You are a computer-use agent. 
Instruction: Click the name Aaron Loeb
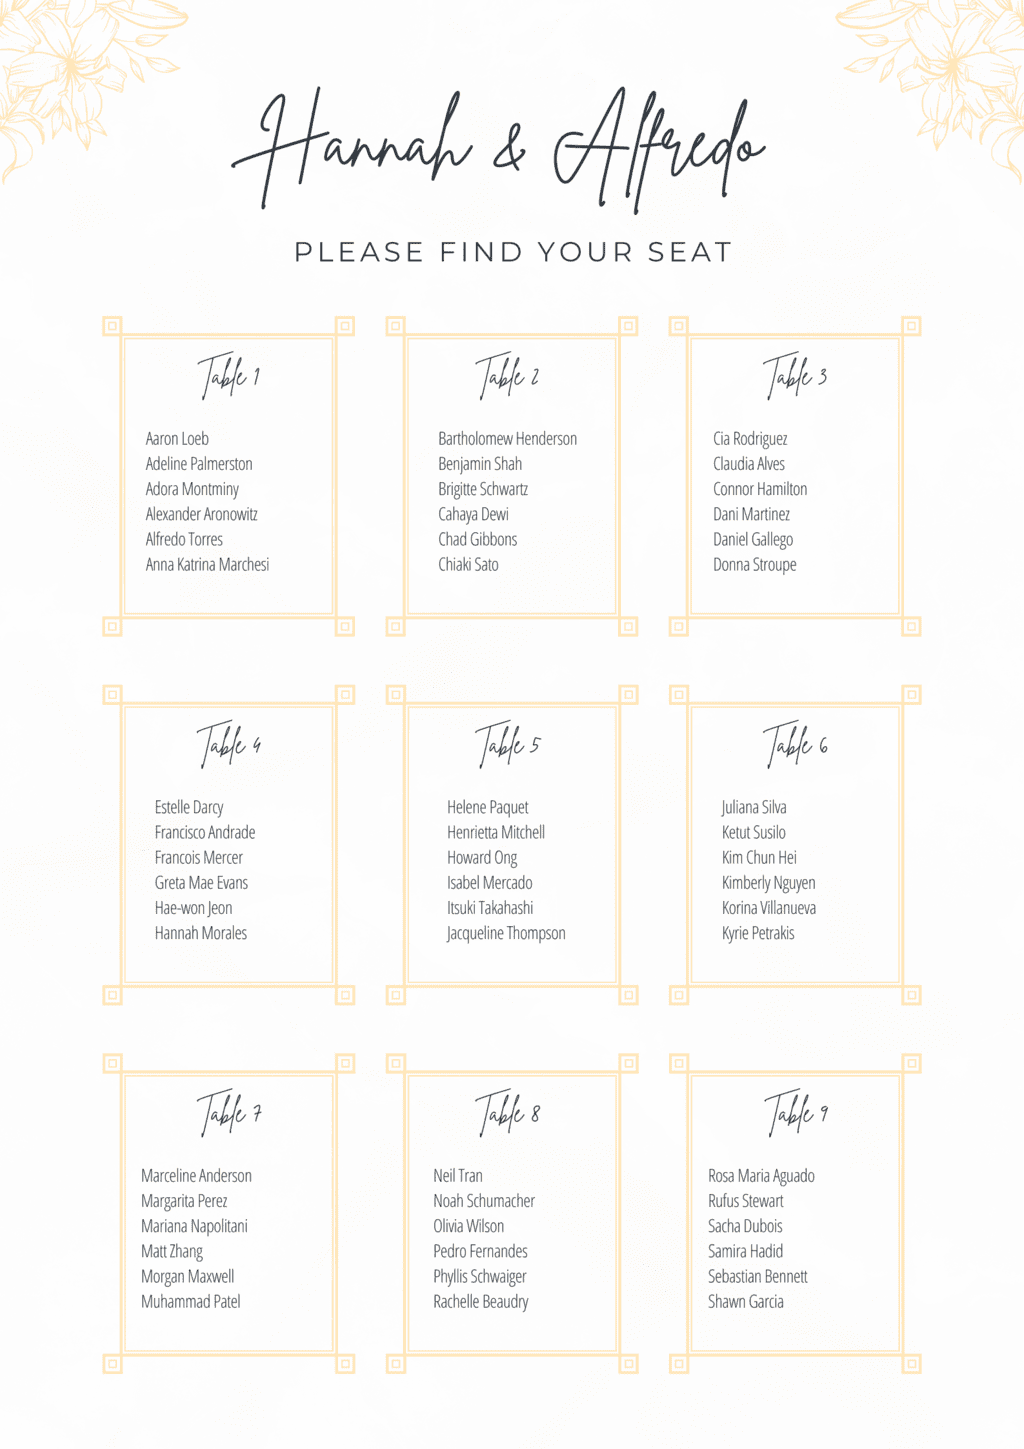tap(177, 439)
